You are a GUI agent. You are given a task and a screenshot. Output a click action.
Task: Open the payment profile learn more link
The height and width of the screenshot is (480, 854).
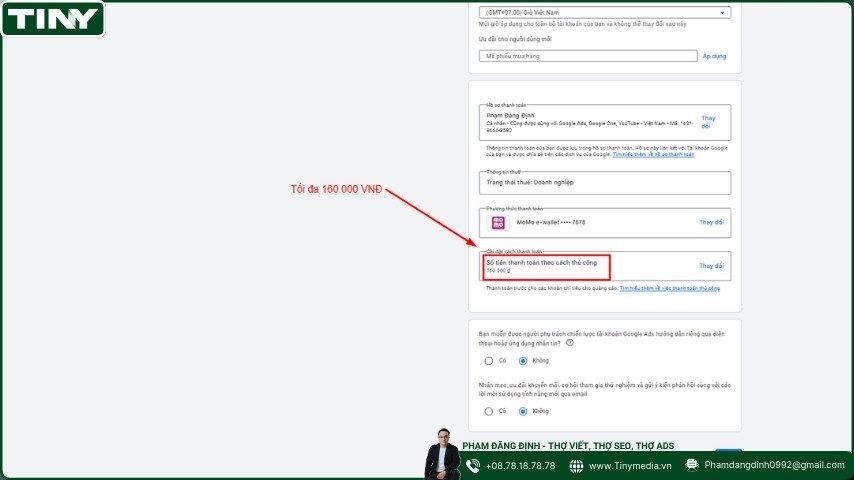tap(653, 155)
